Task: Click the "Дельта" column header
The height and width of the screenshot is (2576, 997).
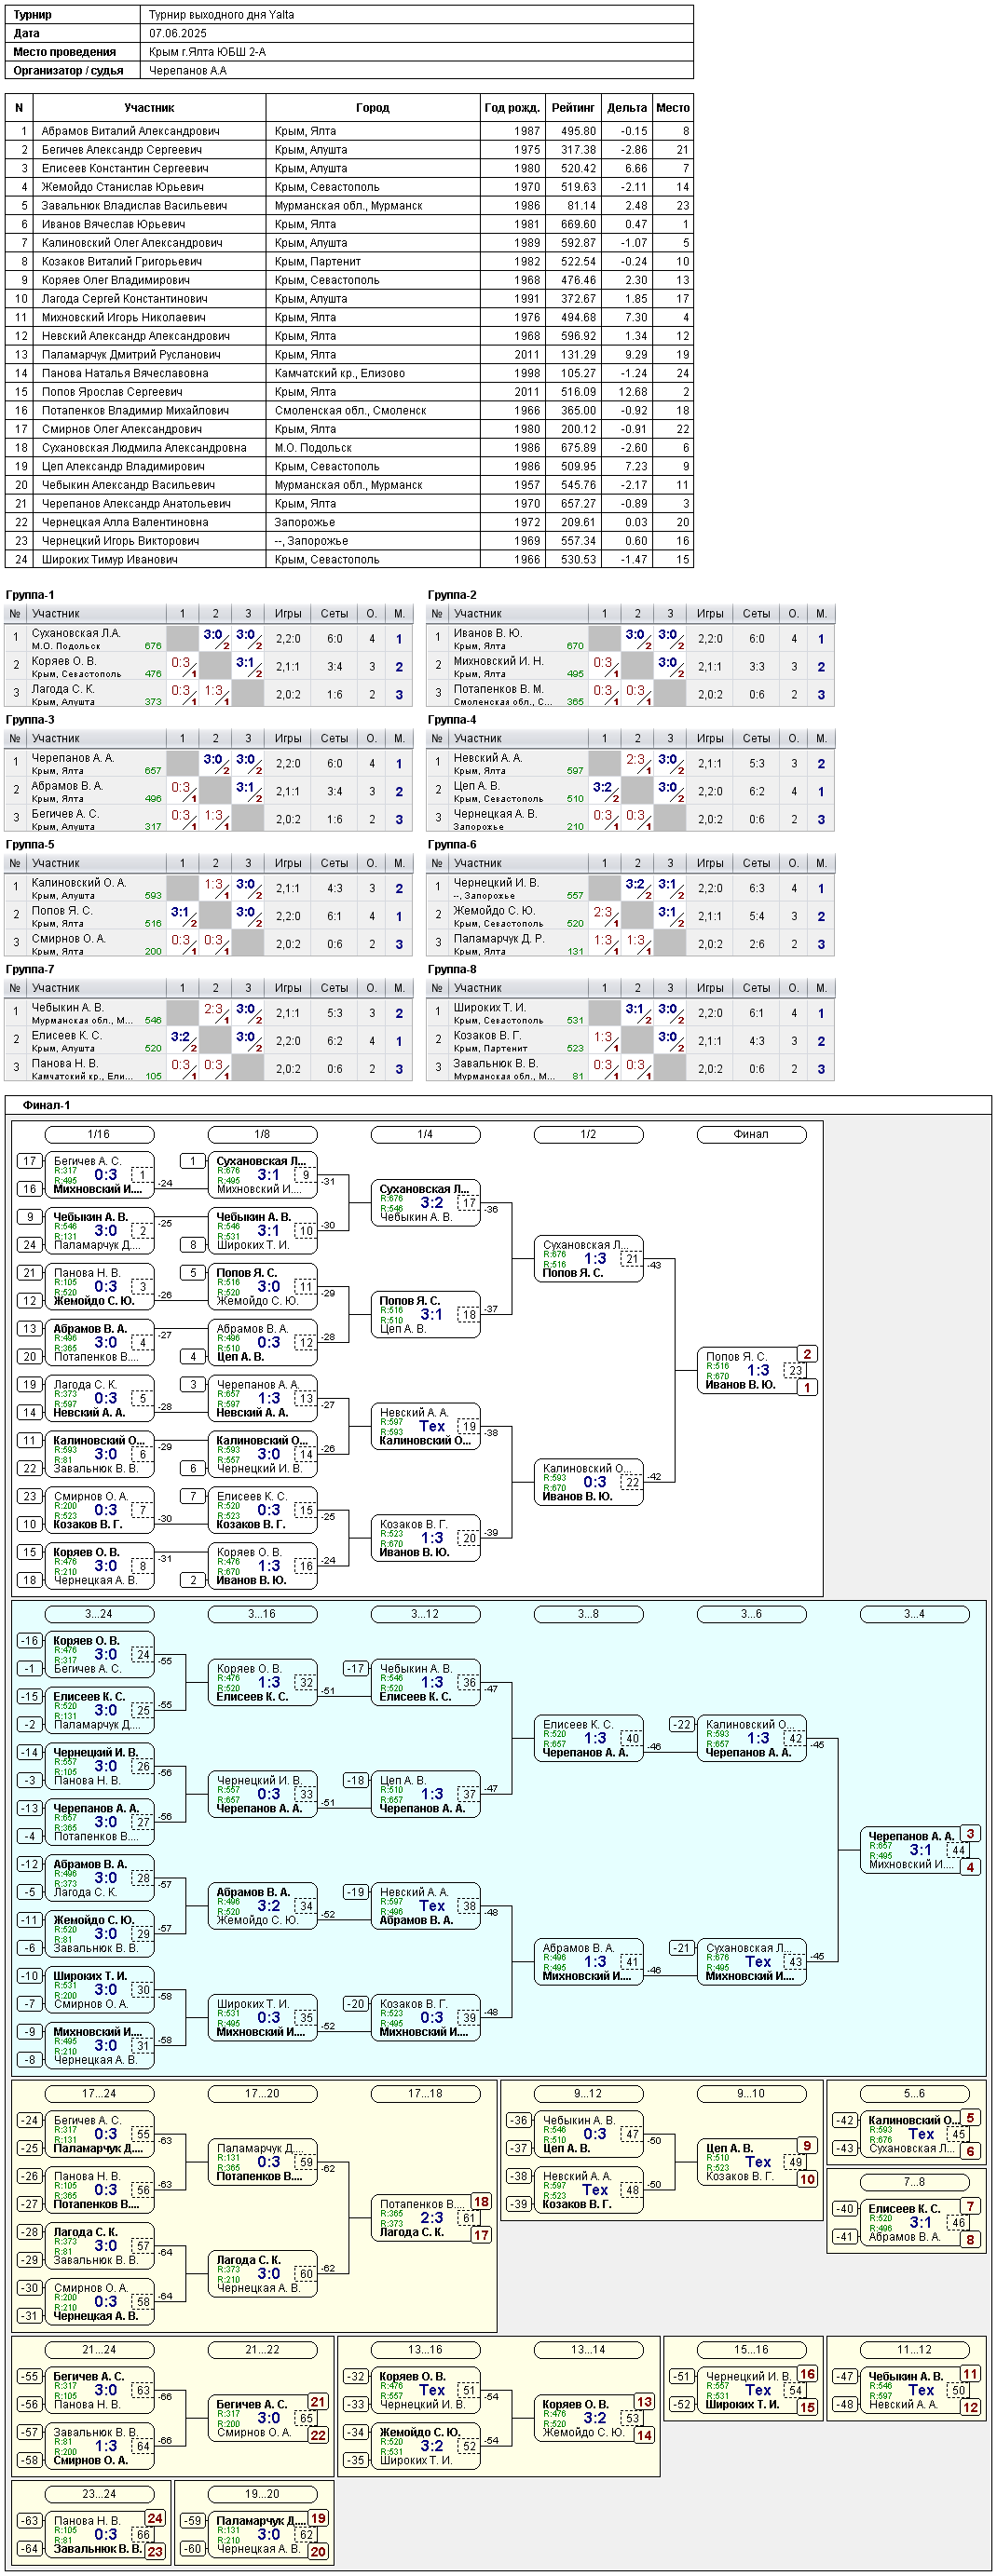Action: [627, 108]
